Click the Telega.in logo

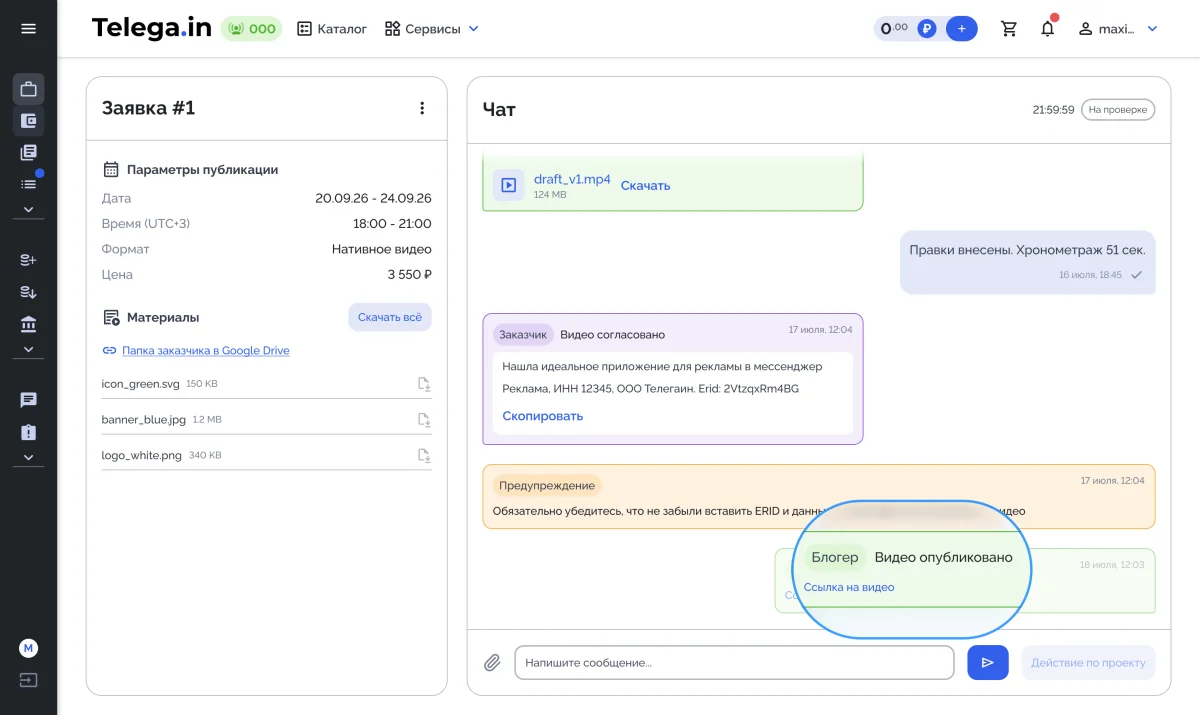151,28
